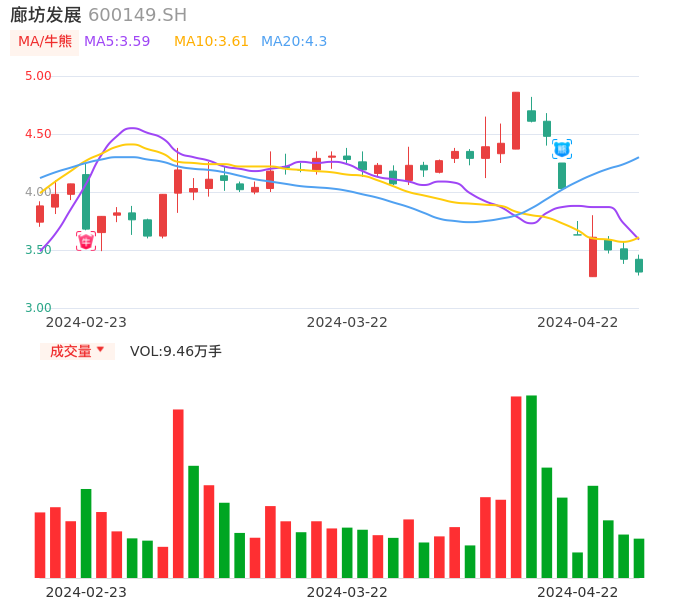Screen dimensions: 686x606
Task: Toggle the MA20 blue line indicator
Action: click(x=294, y=41)
